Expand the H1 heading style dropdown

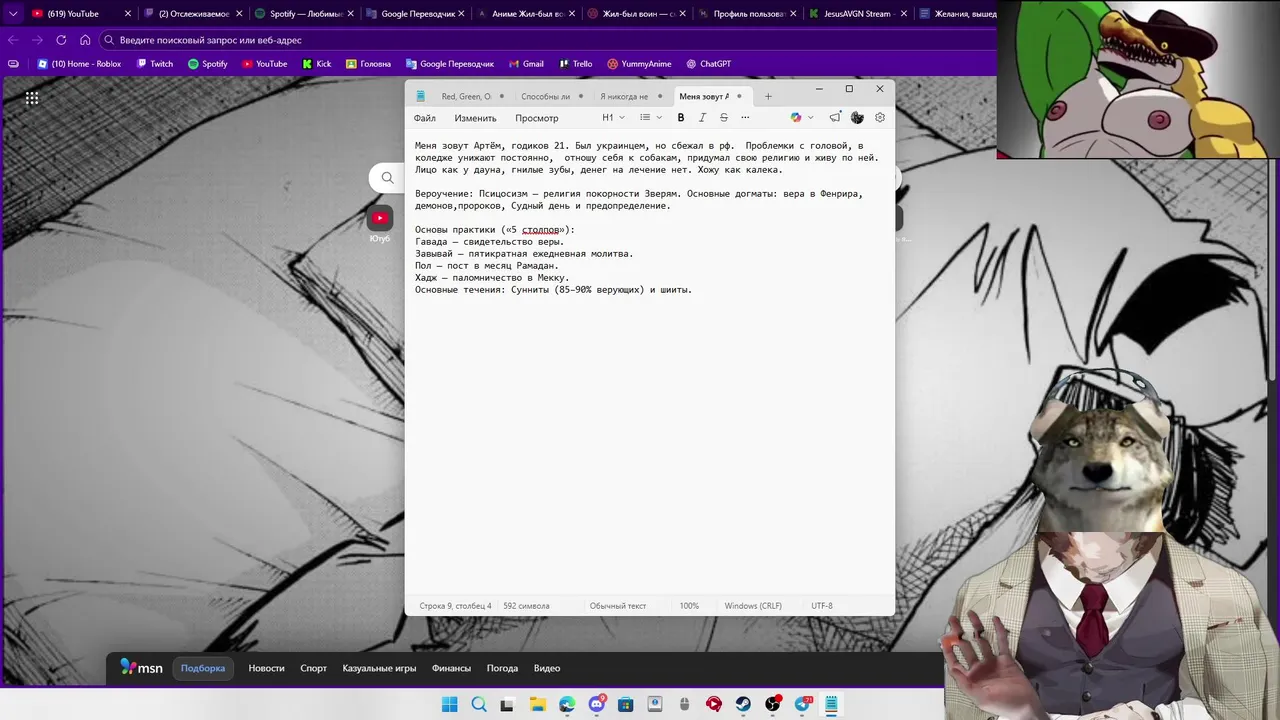pos(613,118)
